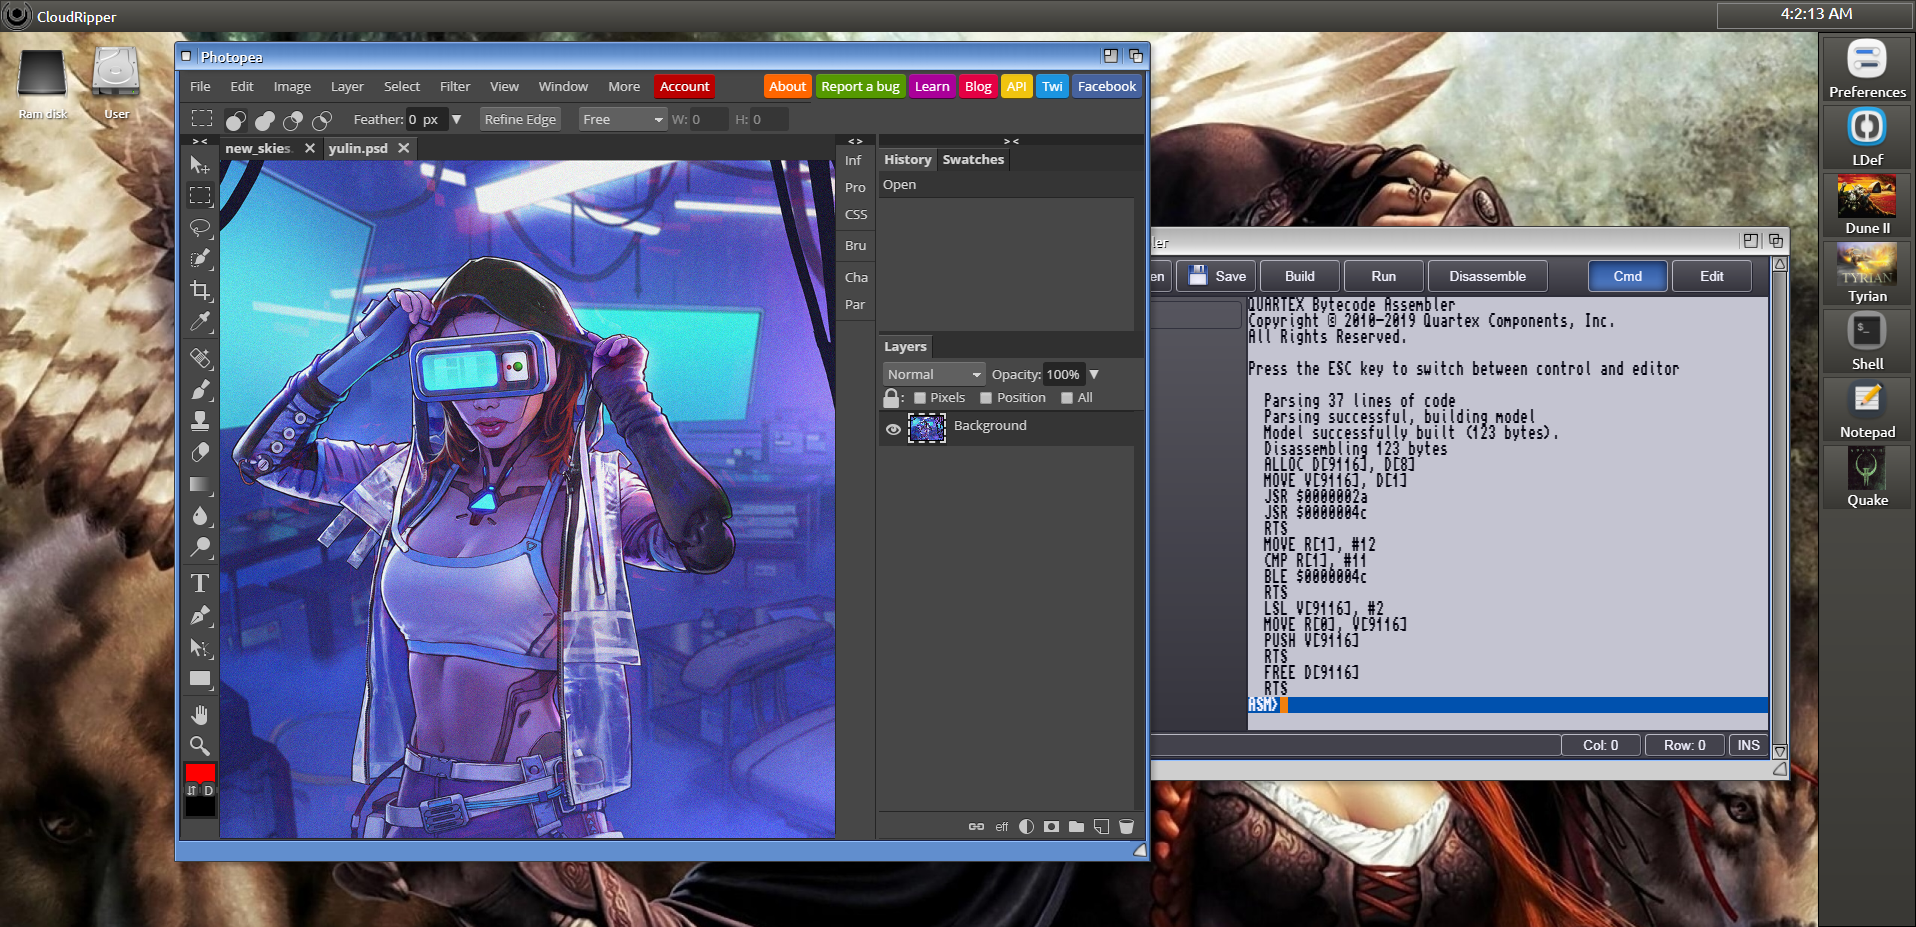
Task: Select the Zoom tool in toolbar
Action: point(200,746)
